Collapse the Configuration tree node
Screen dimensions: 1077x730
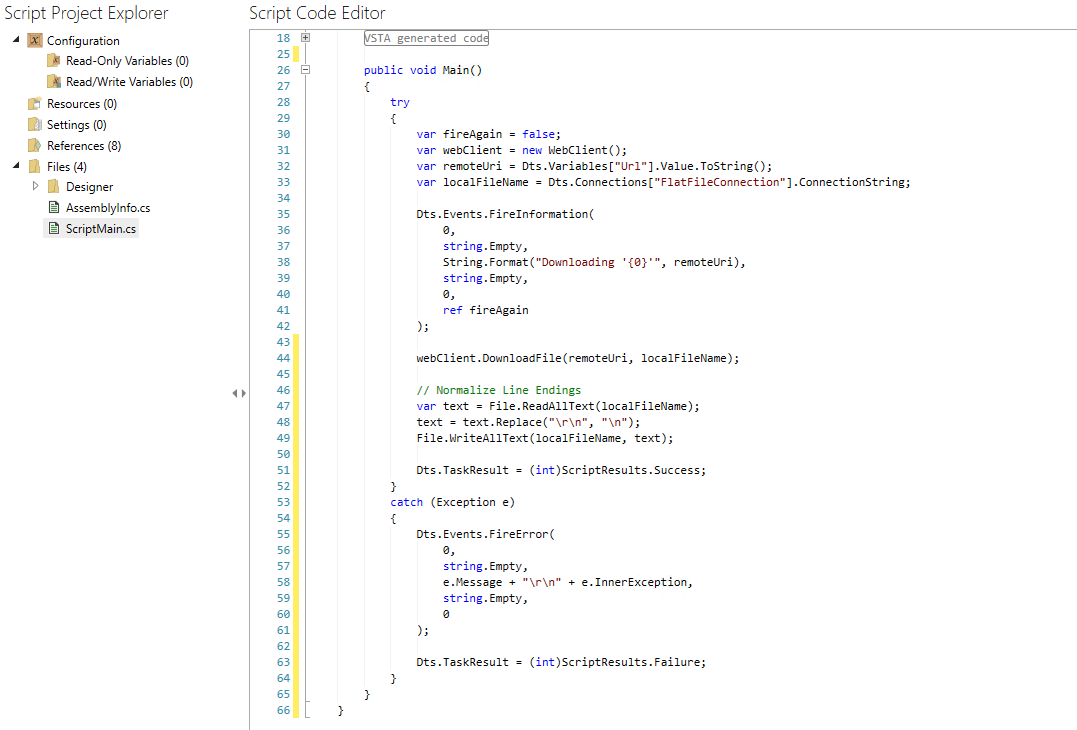[14, 40]
